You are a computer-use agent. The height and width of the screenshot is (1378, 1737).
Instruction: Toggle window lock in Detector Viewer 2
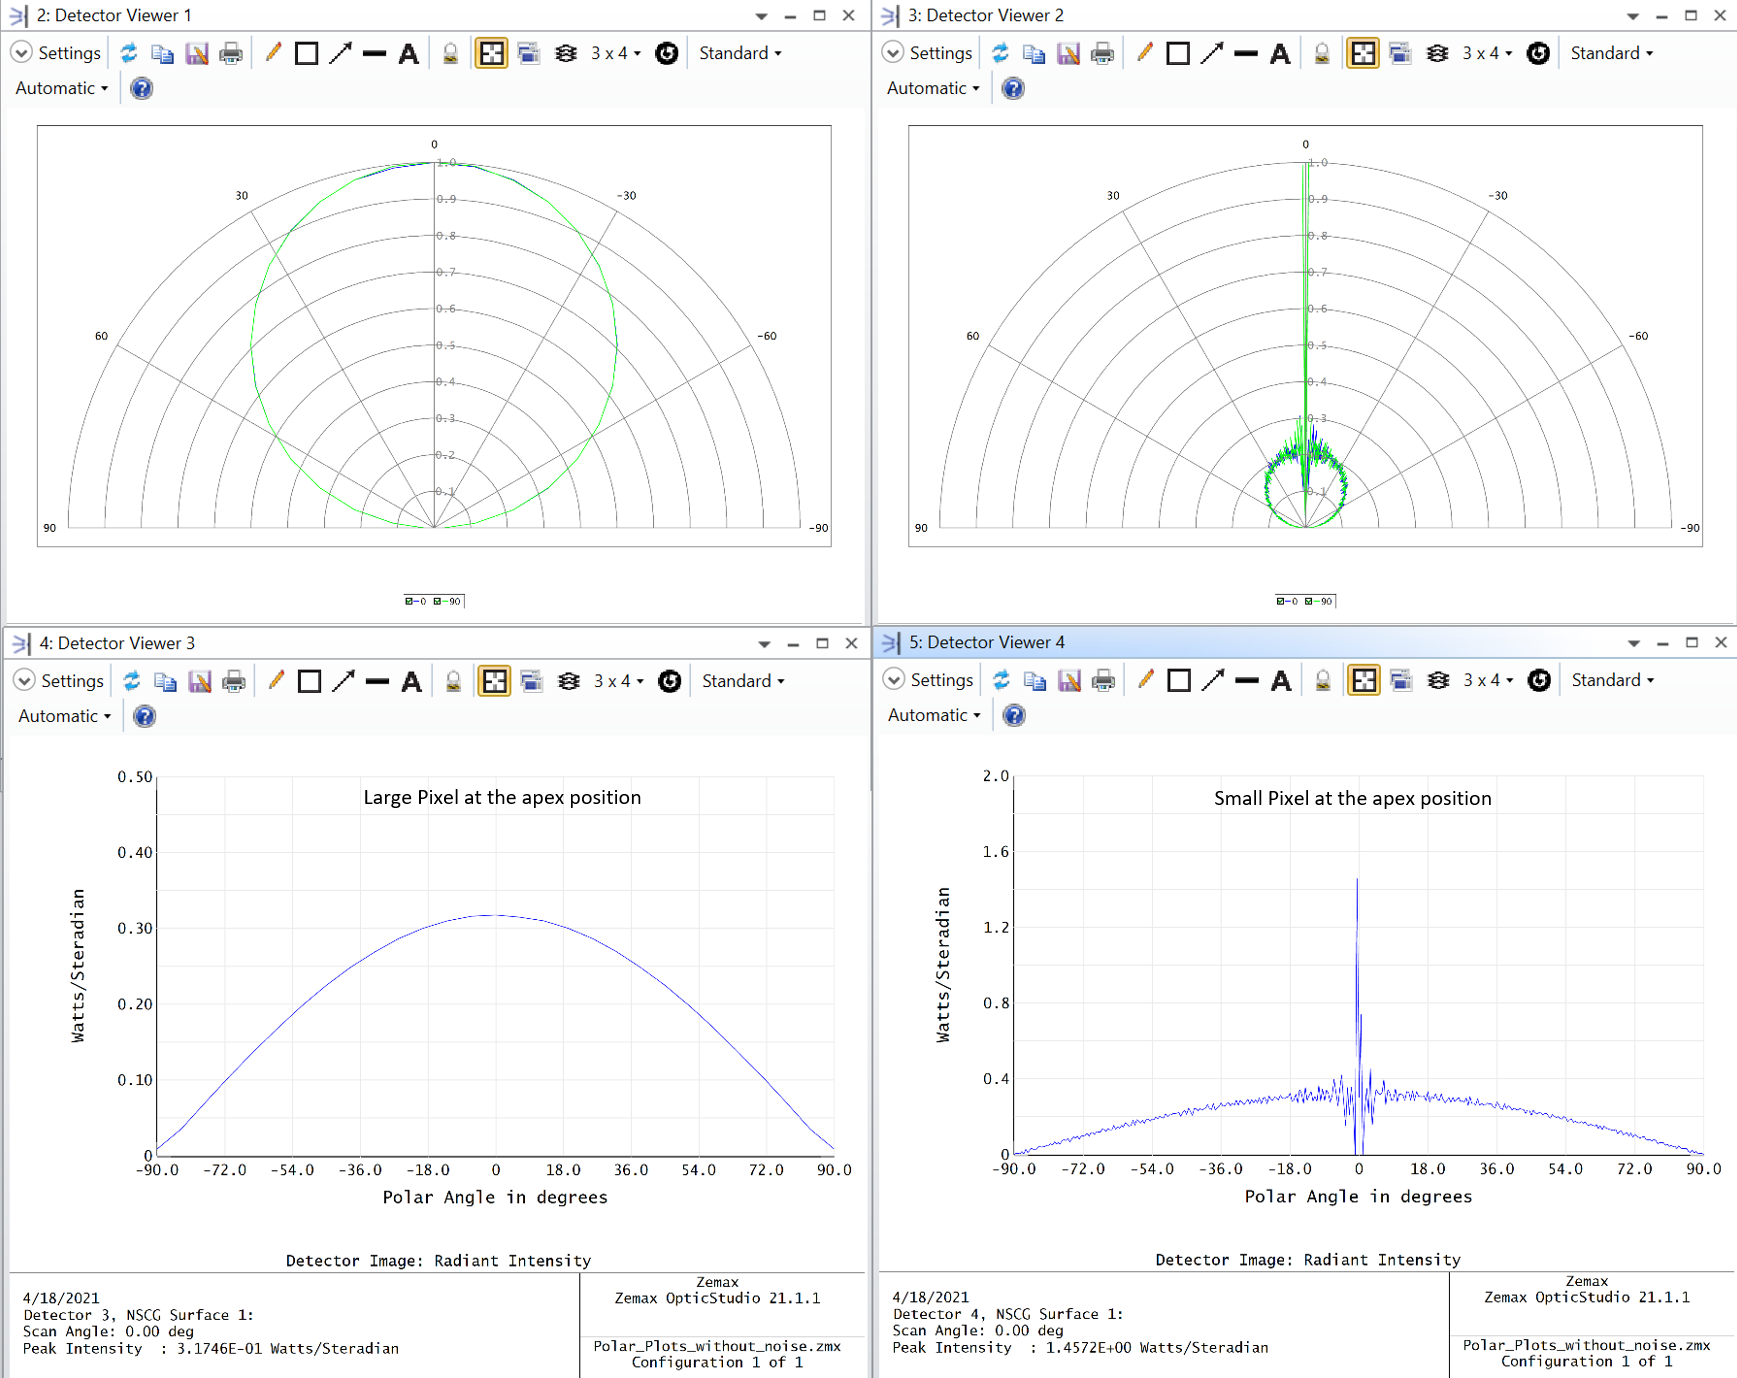click(x=1322, y=53)
